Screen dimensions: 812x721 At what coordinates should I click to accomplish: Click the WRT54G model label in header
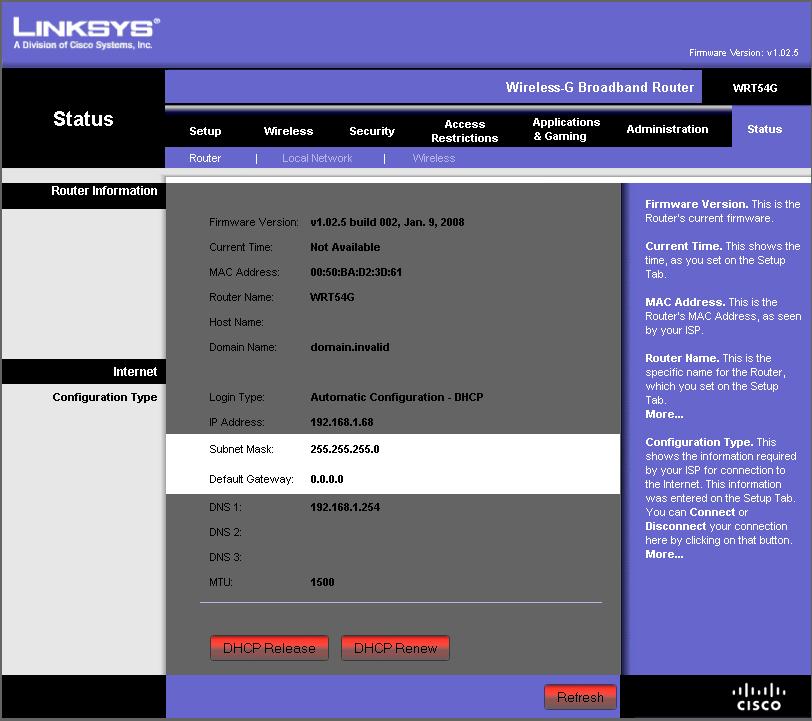tap(755, 88)
